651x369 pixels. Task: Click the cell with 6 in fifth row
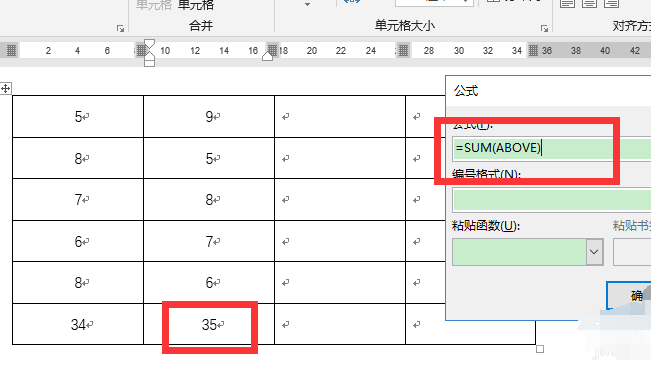tap(209, 283)
